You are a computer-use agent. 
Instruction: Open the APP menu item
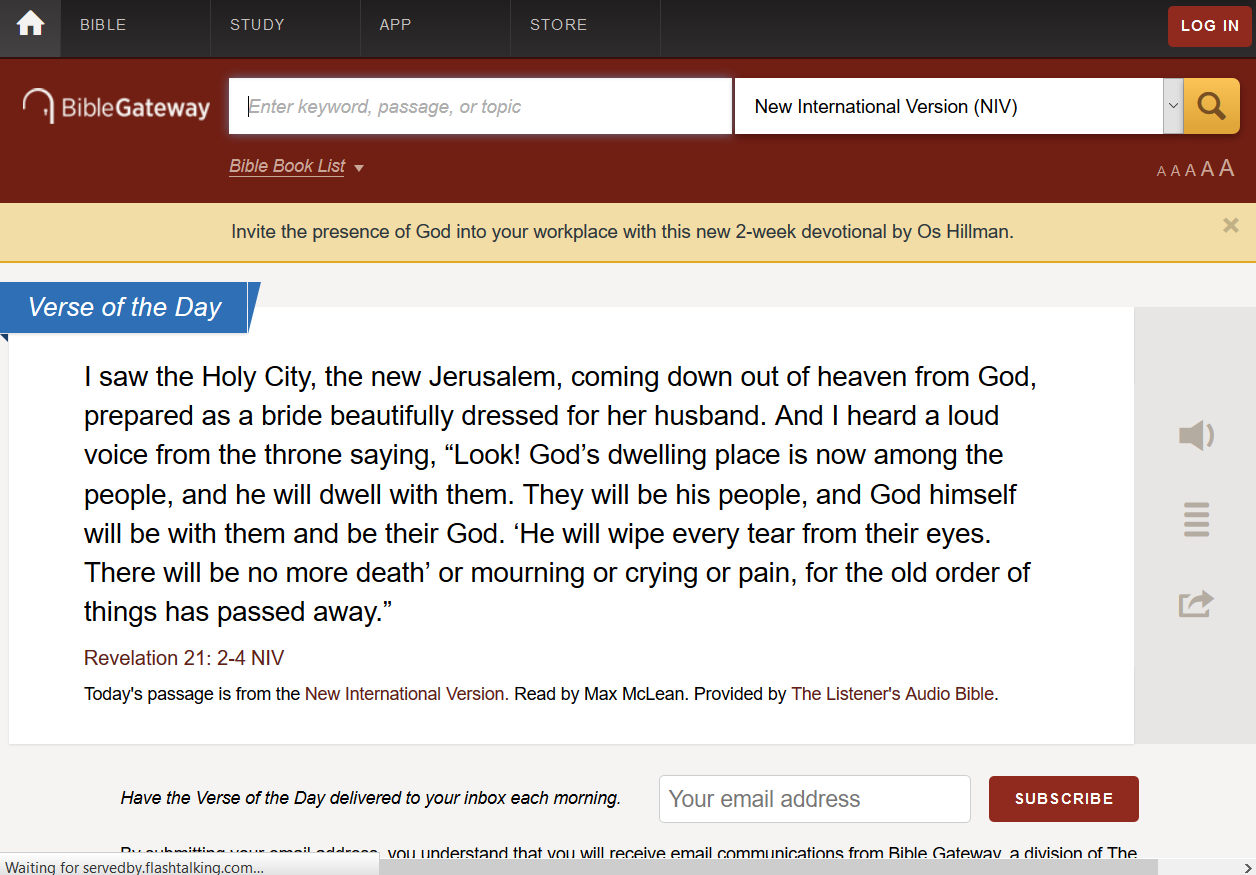pyautogui.click(x=394, y=25)
